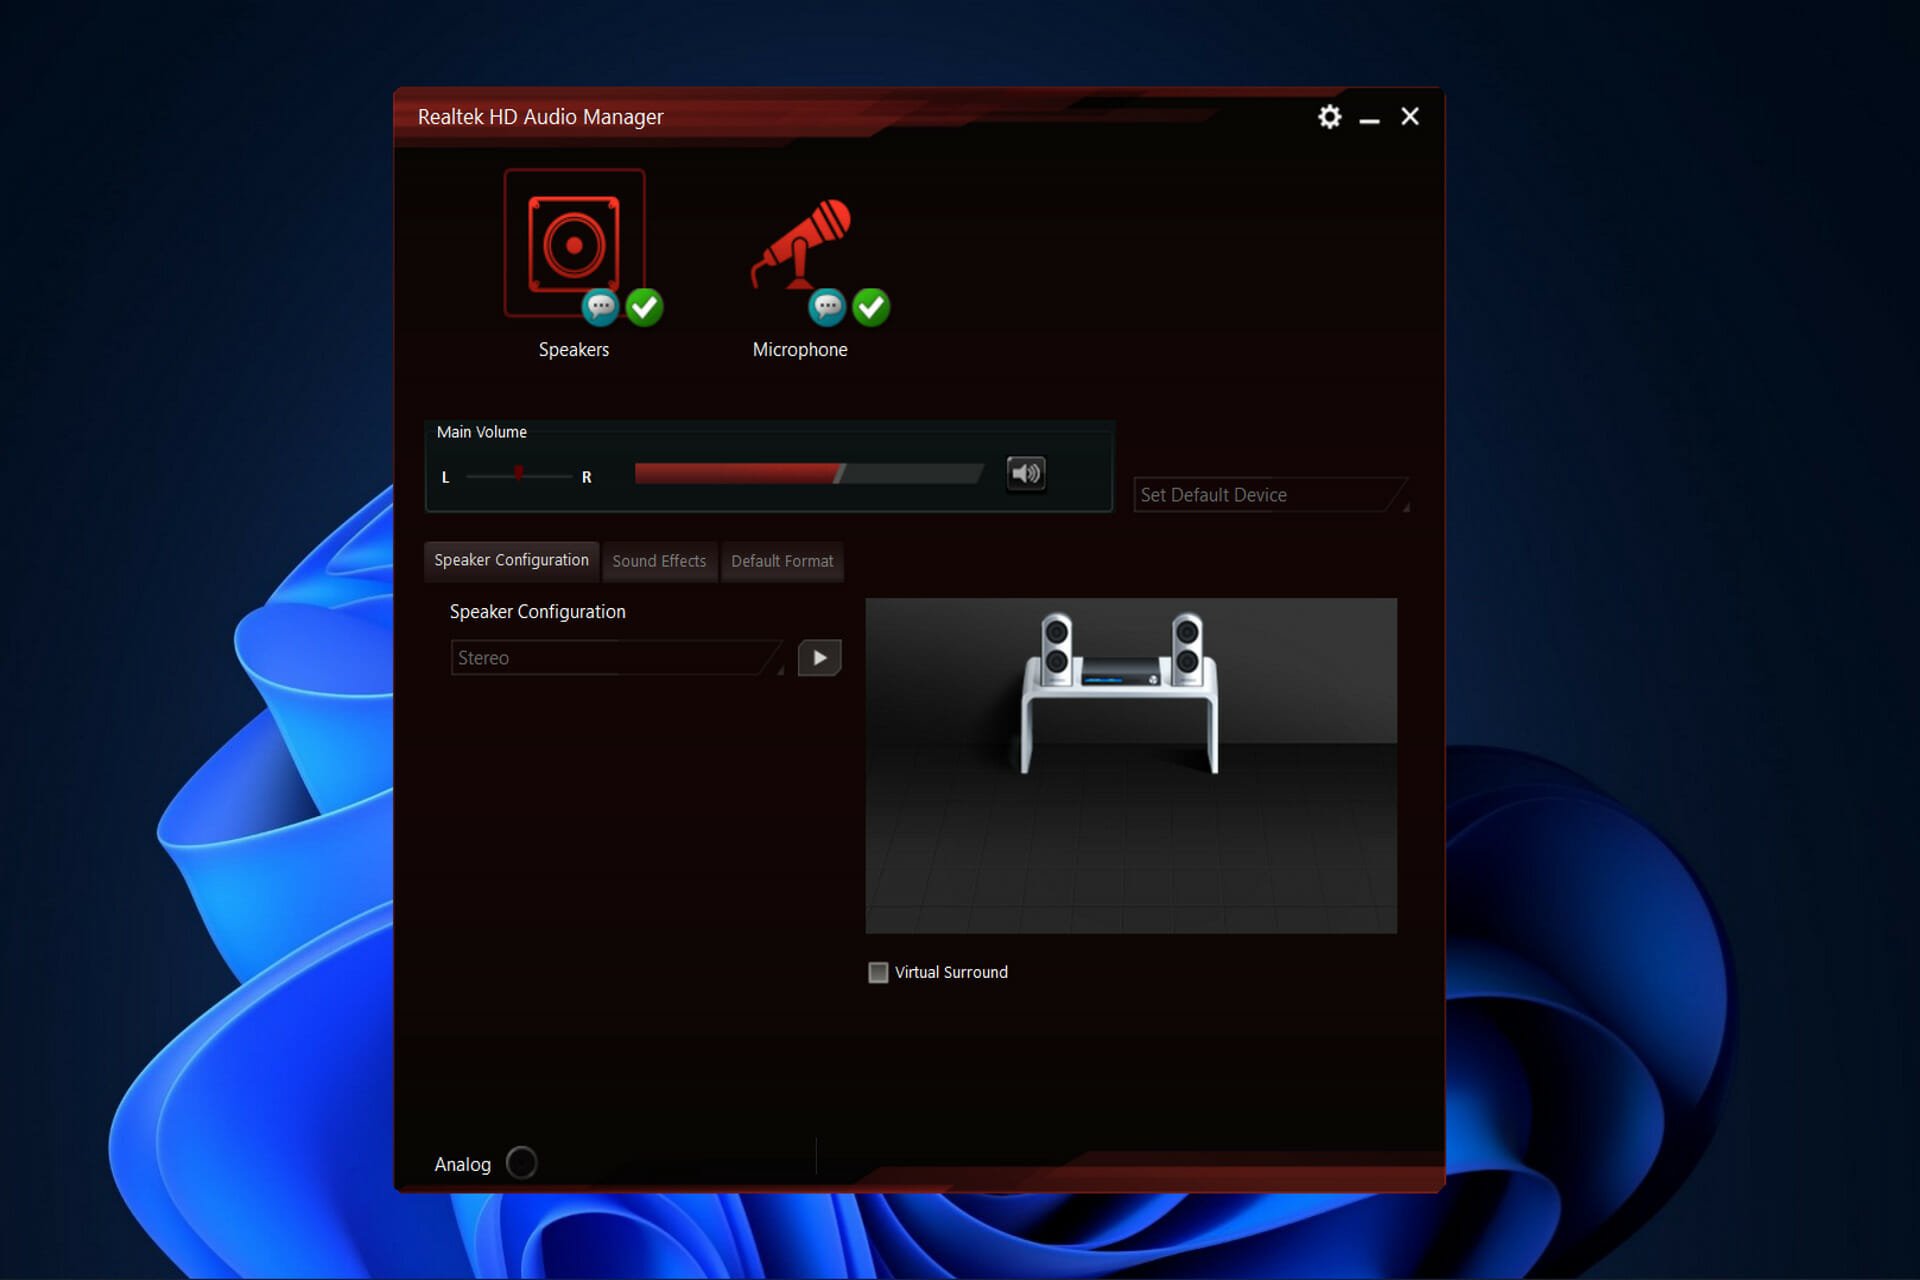Toggle the Analog connection indicator
Screen dimensions: 1920x1280
[519, 1163]
